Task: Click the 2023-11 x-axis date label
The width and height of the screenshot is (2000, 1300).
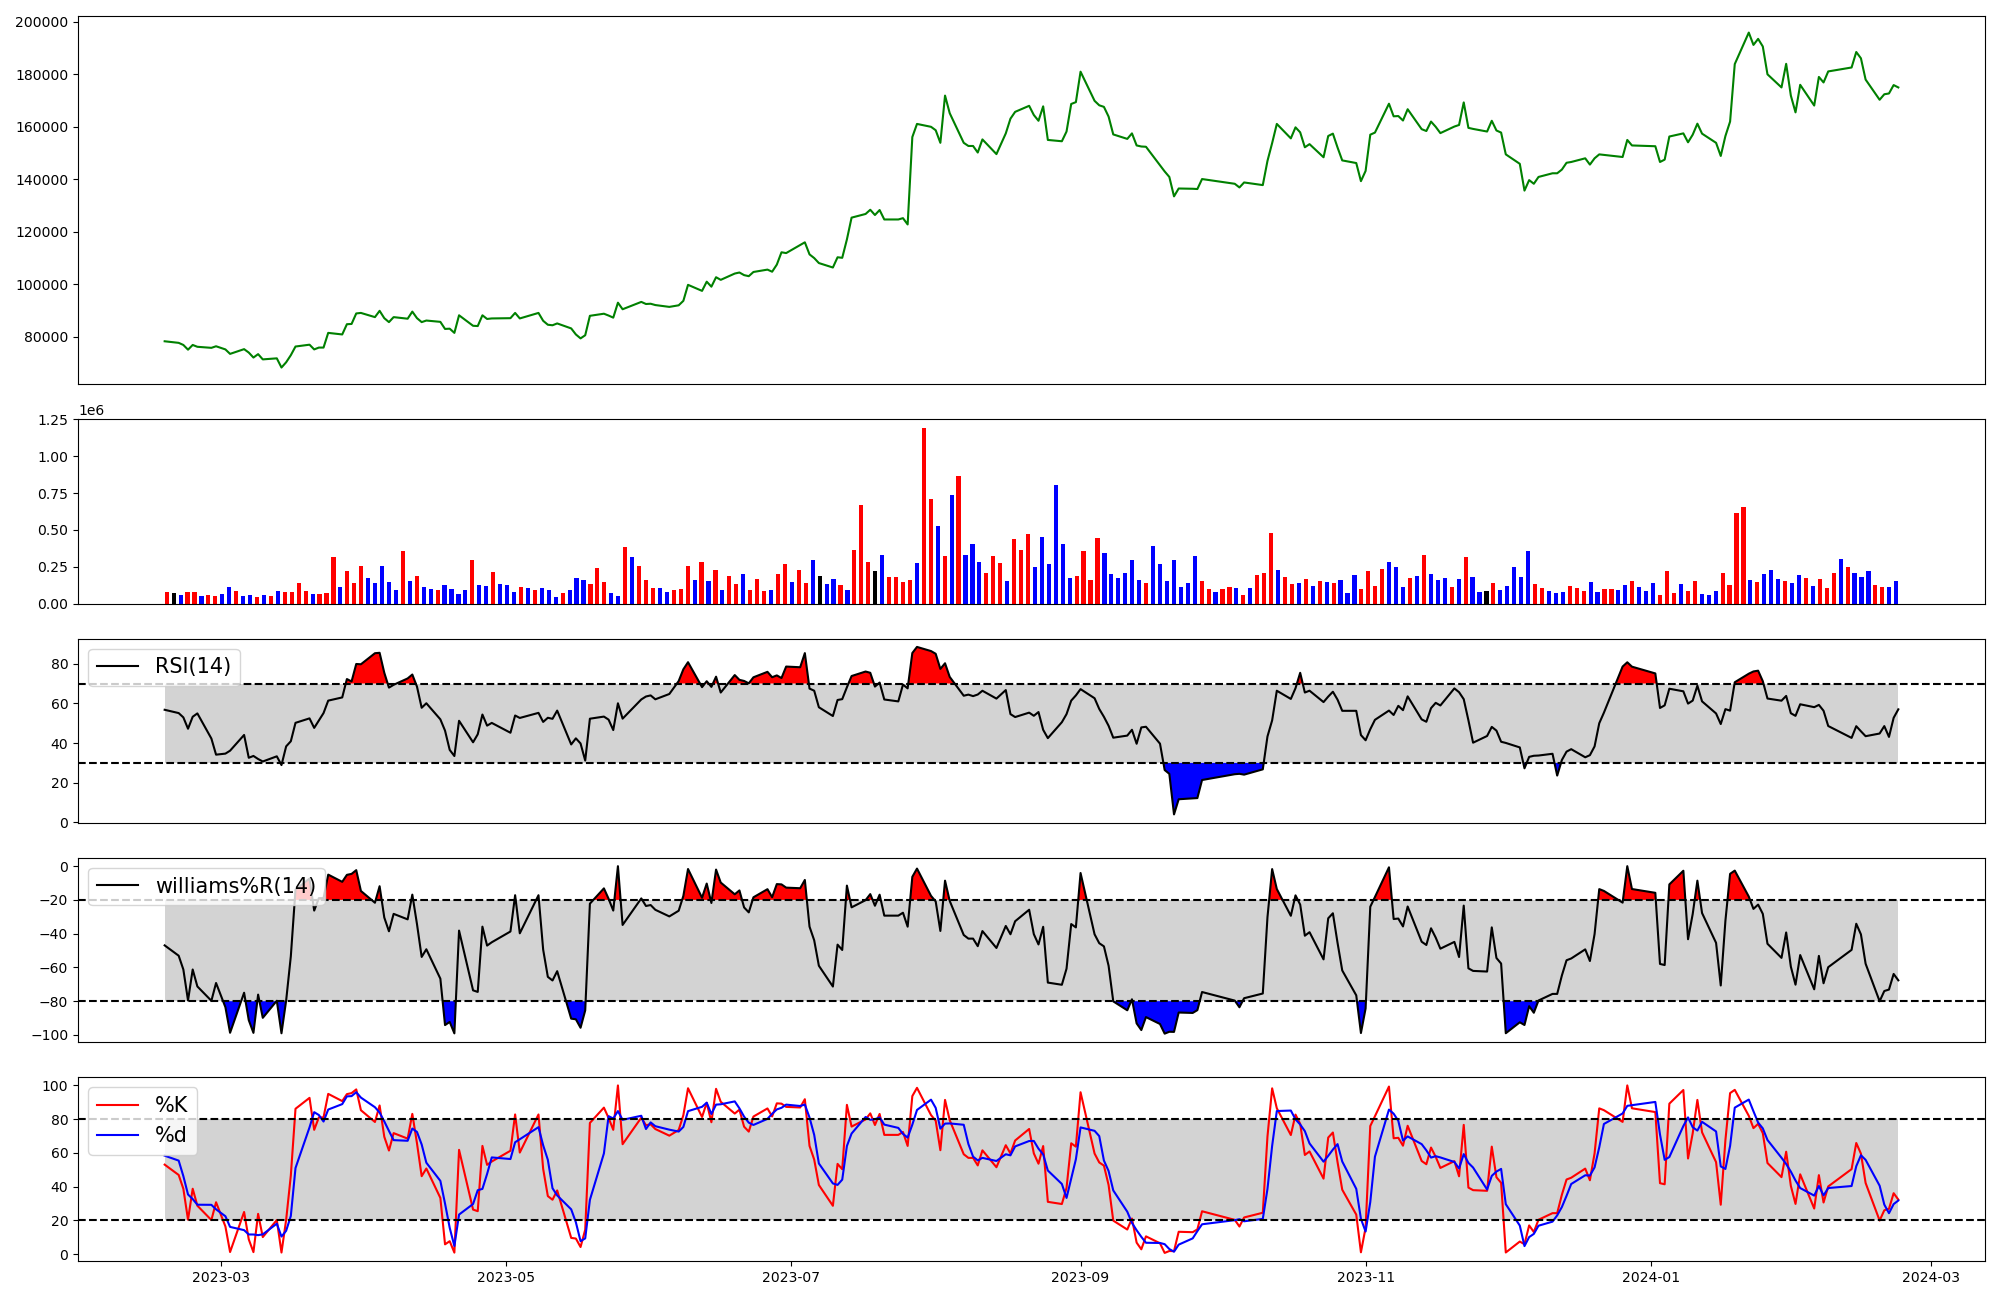Action: 1365,1277
